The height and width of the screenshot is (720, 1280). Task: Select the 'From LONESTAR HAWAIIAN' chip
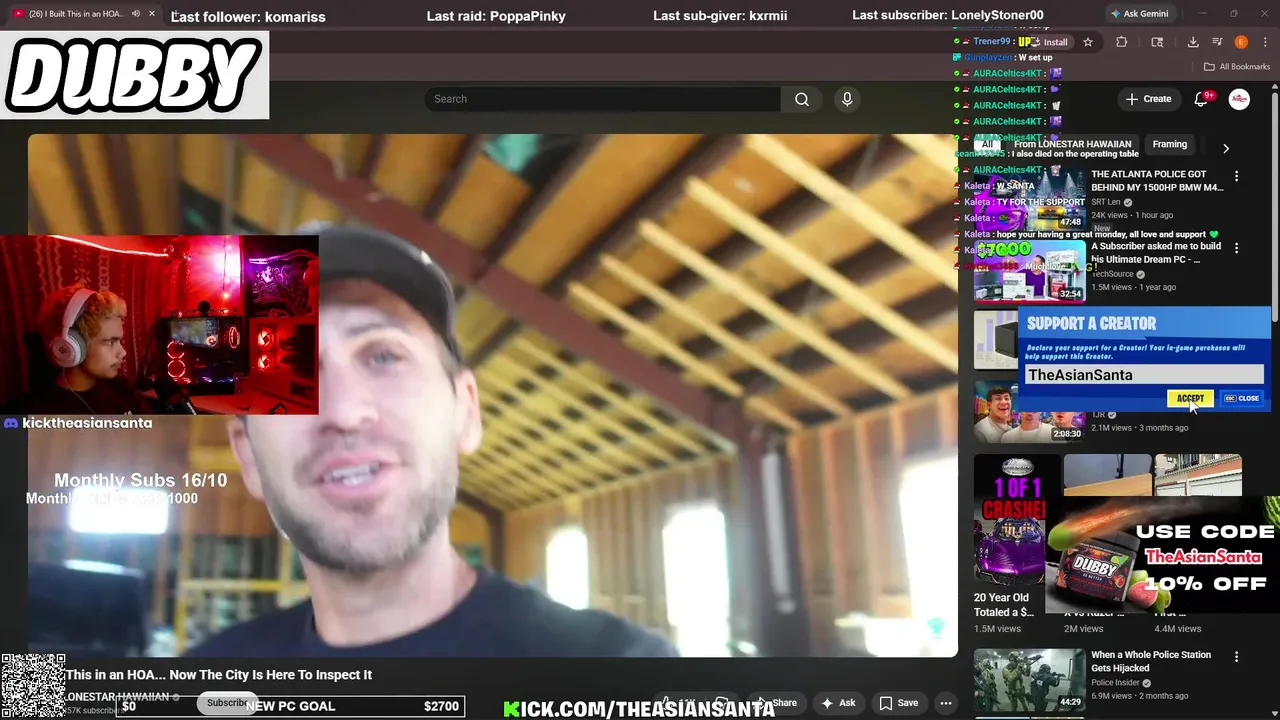[x=1072, y=144]
